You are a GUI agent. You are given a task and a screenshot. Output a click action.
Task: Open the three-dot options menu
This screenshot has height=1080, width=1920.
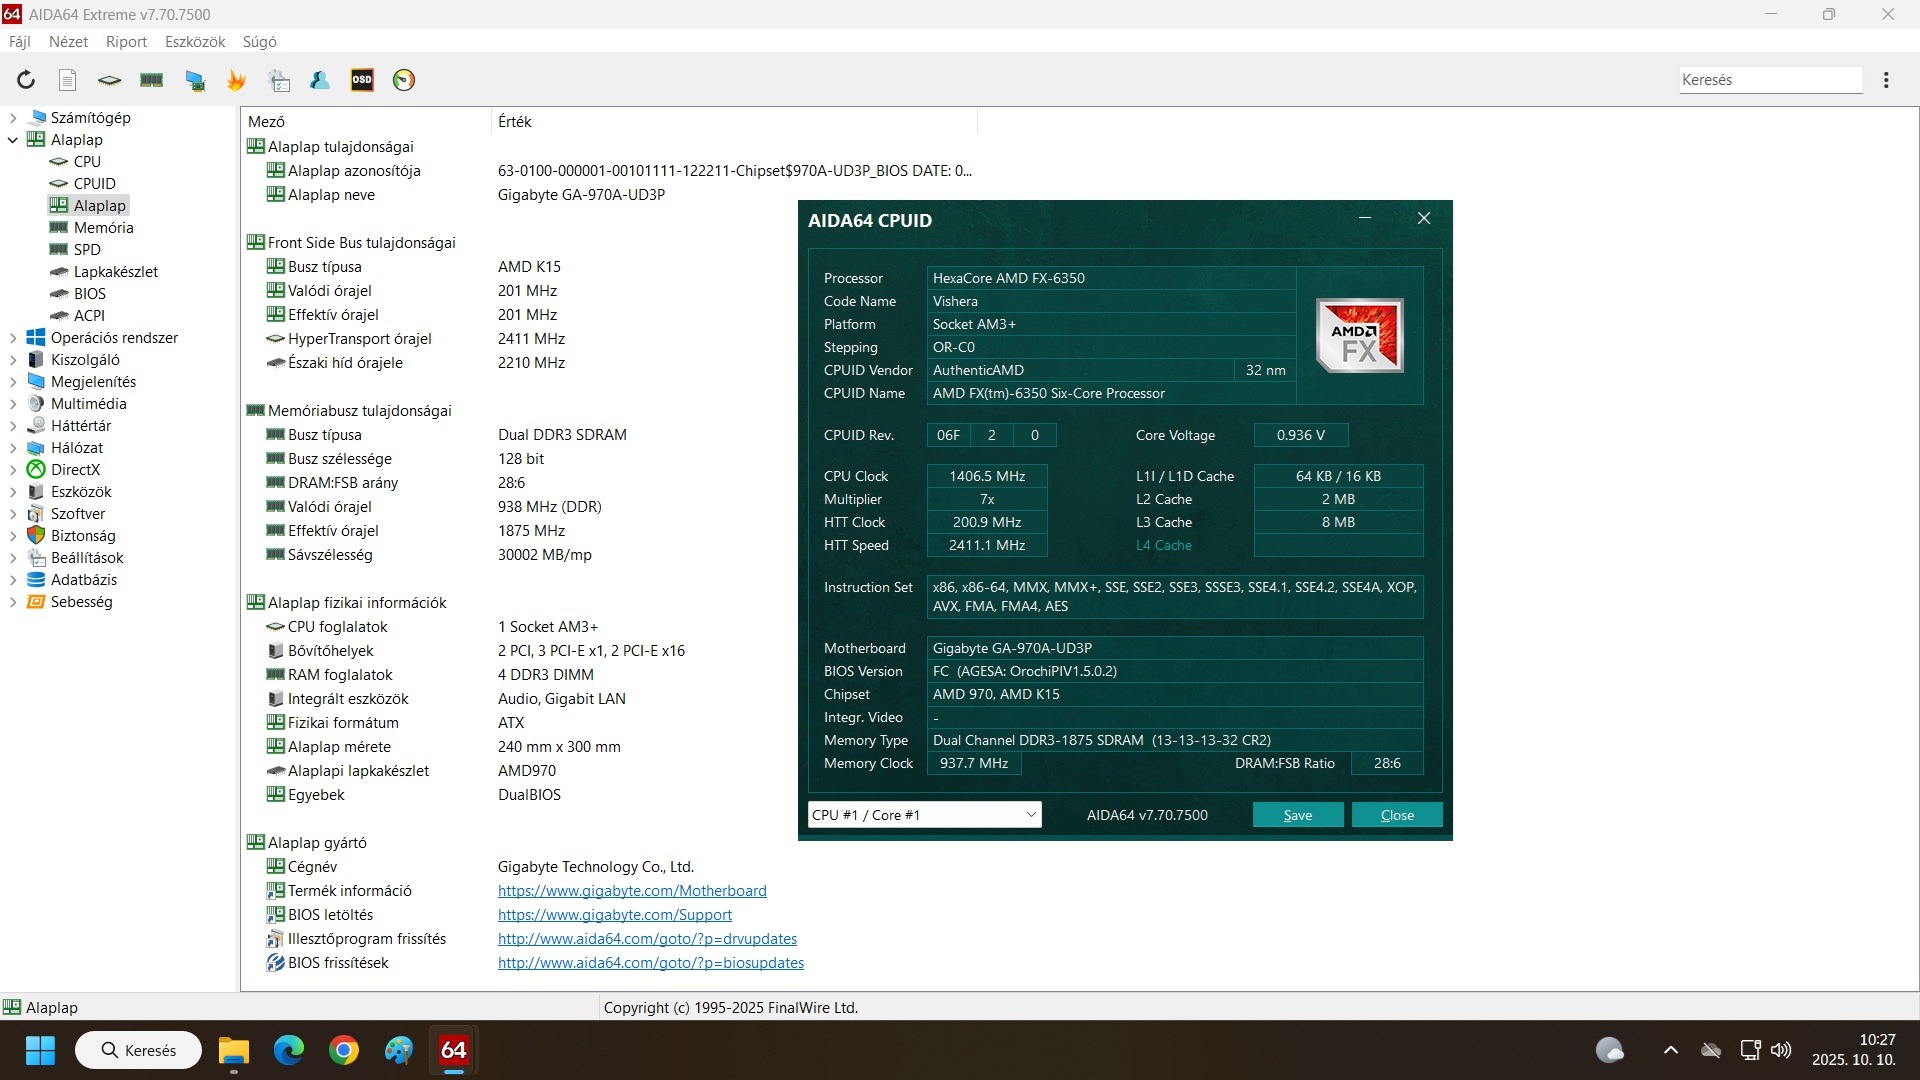pyautogui.click(x=1886, y=80)
